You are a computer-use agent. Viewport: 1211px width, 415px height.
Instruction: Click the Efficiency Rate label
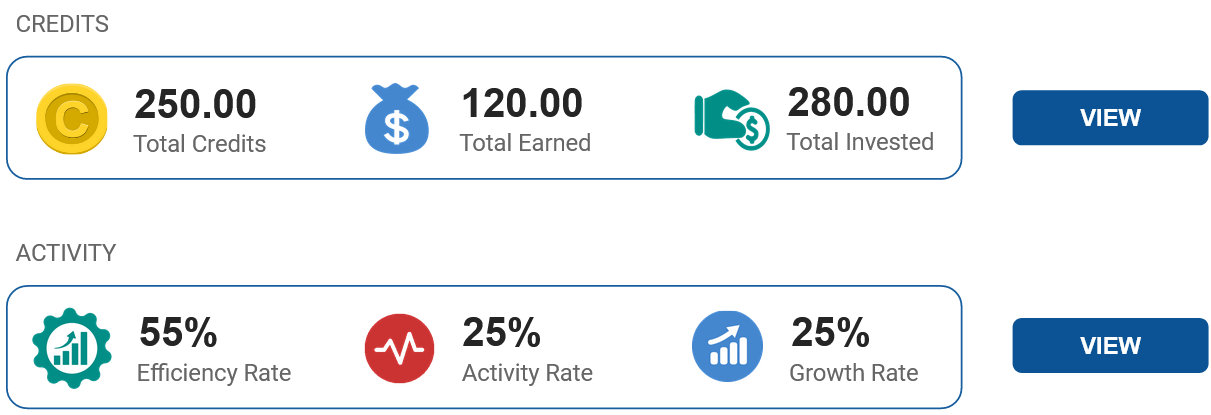(x=214, y=374)
